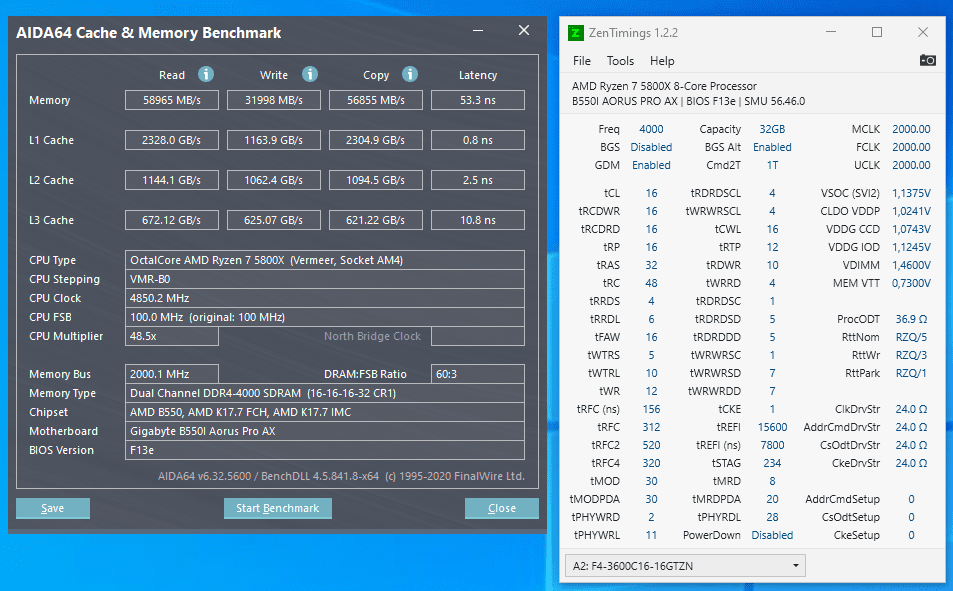
Task: Click the AIDA64 version footer text
Action: point(341,476)
